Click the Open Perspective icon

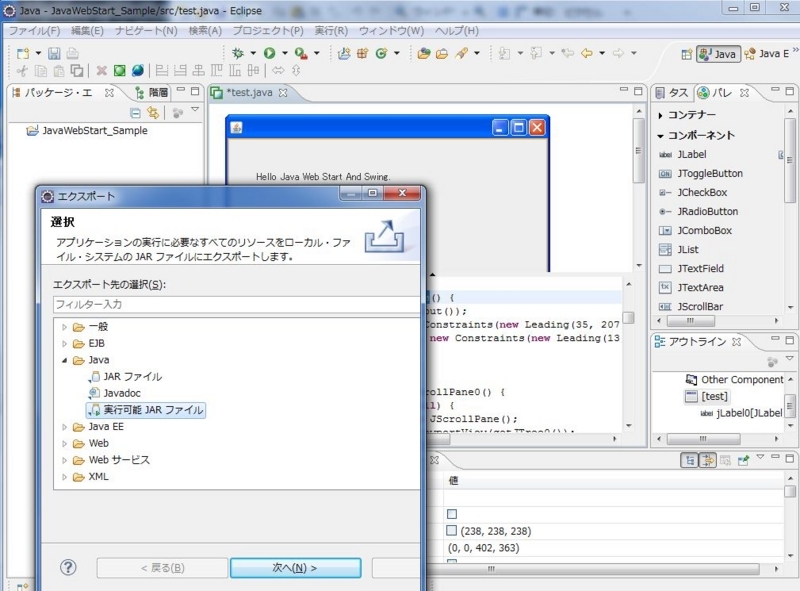coord(687,54)
